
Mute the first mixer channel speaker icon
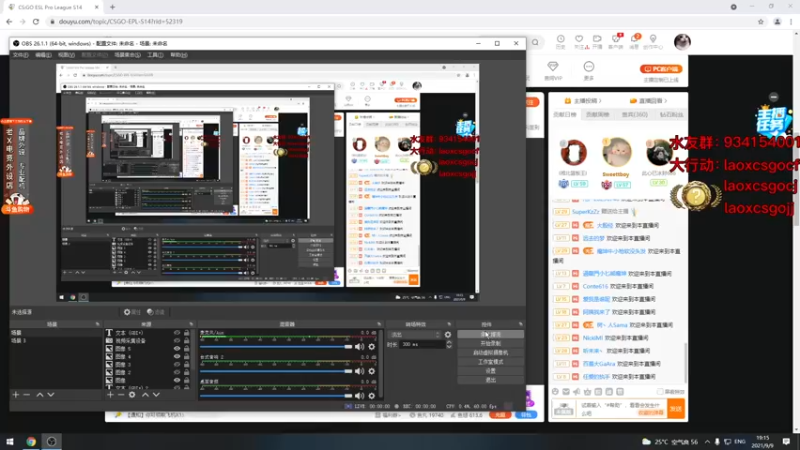(360, 347)
